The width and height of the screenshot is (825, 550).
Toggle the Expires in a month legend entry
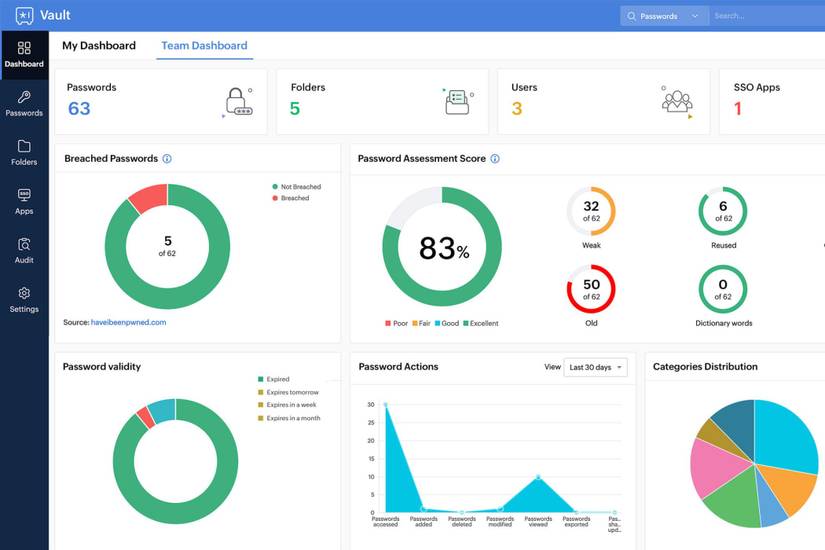[289, 418]
